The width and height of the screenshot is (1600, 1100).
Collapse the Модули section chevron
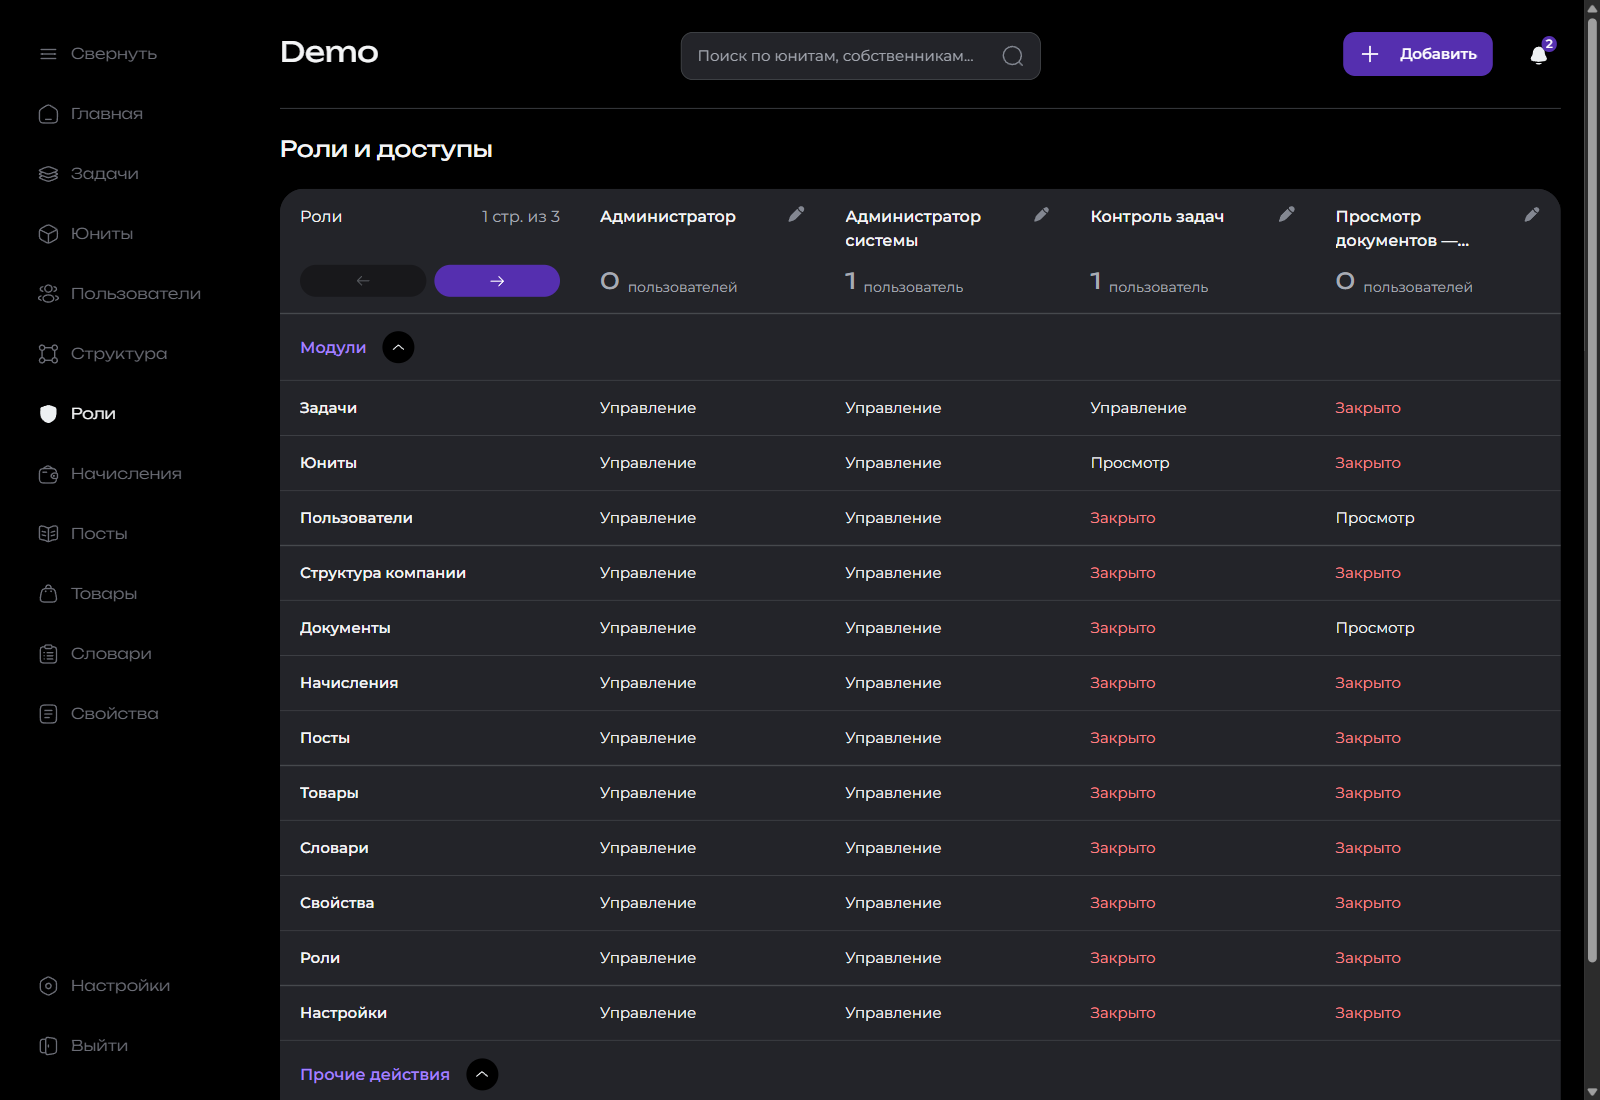[x=398, y=347]
